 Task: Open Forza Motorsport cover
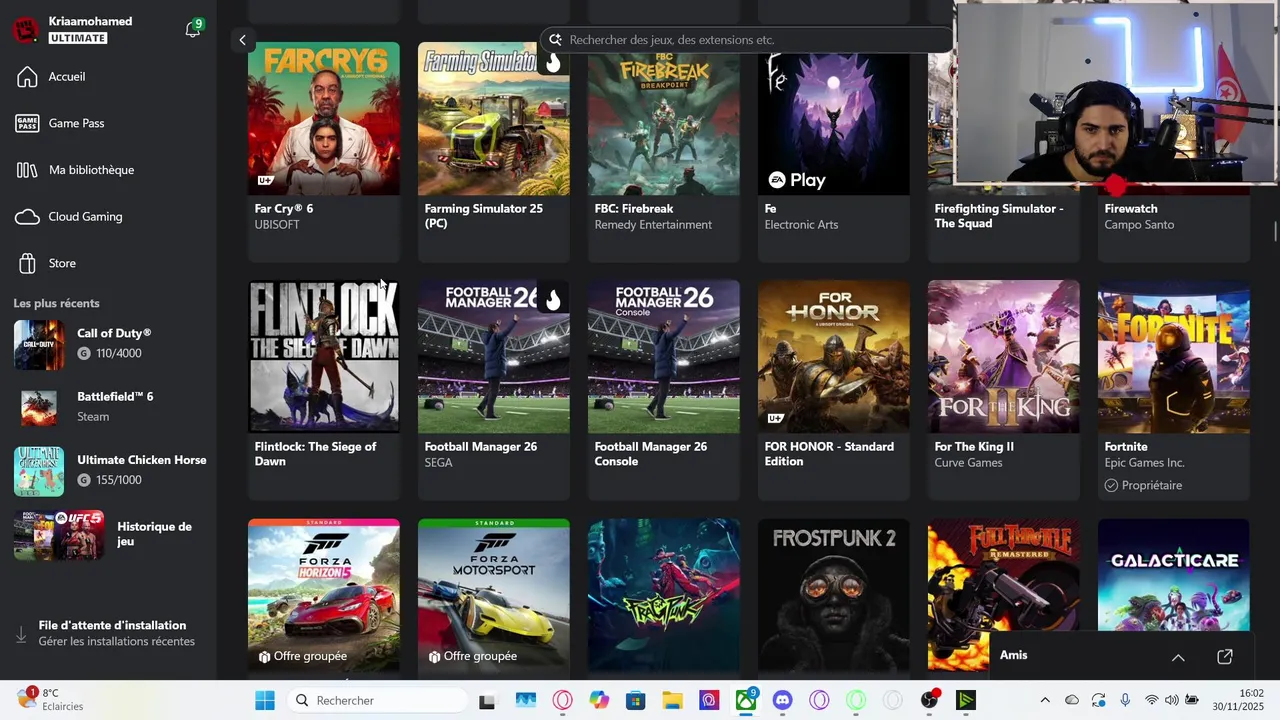pos(494,595)
